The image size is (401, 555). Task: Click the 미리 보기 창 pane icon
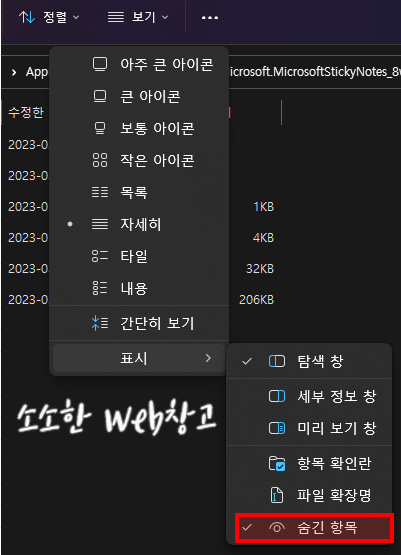277,428
